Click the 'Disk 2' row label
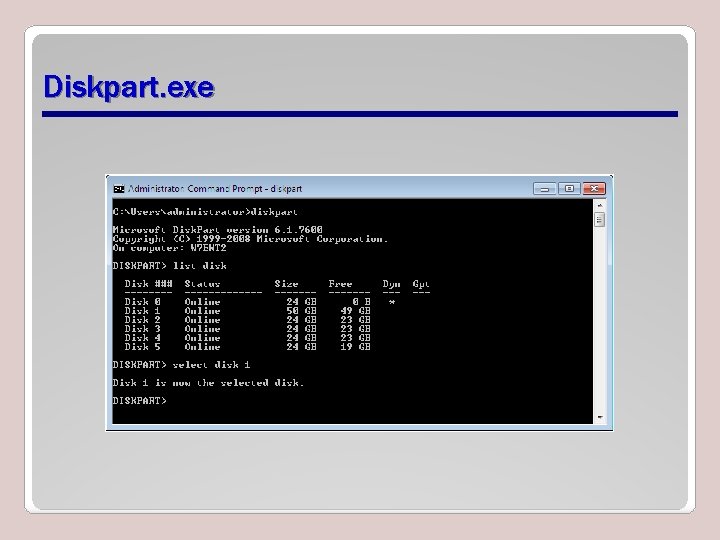This screenshot has height=540, width=720. click(142, 320)
